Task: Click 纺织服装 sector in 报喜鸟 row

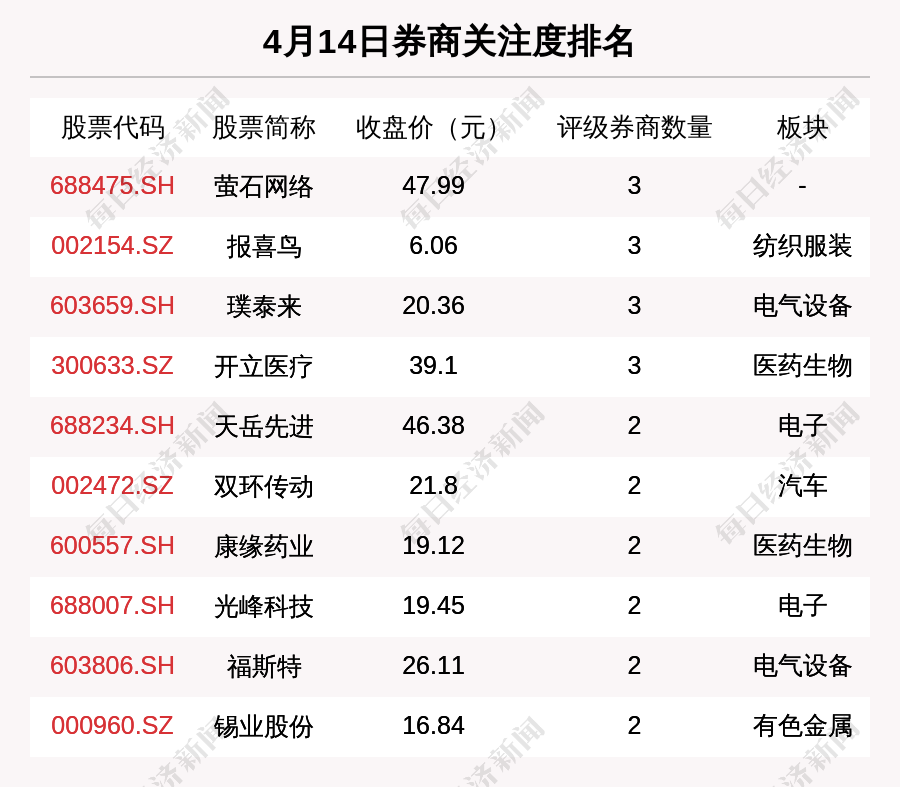Action: click(802, 246)
